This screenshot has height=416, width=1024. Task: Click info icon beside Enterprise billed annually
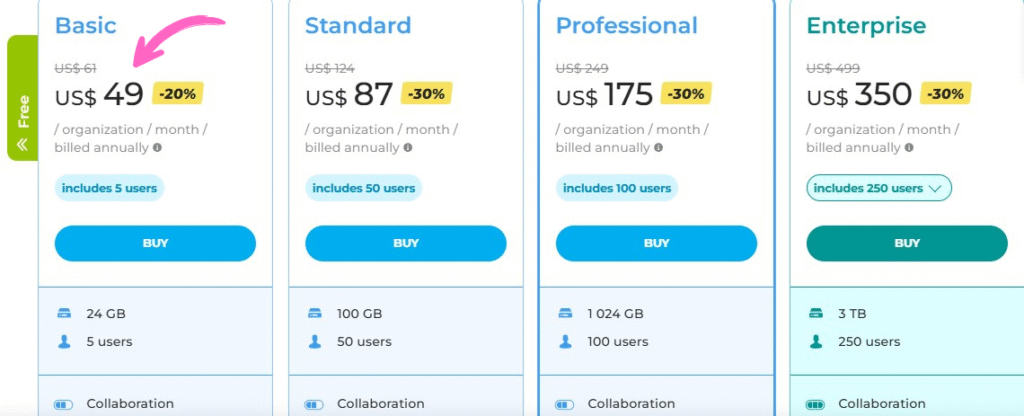[909, 148]
